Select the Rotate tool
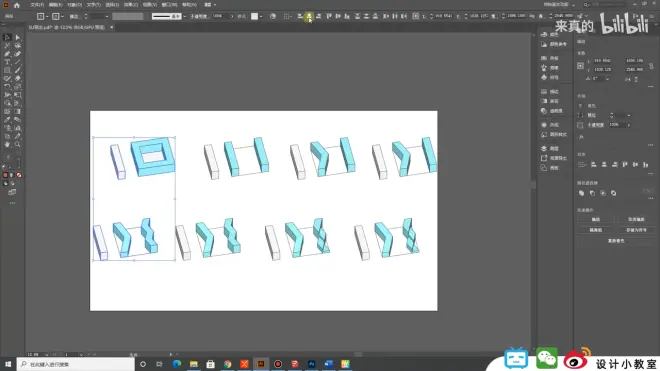Screen dimensions: 660x371 click(7, 87)
